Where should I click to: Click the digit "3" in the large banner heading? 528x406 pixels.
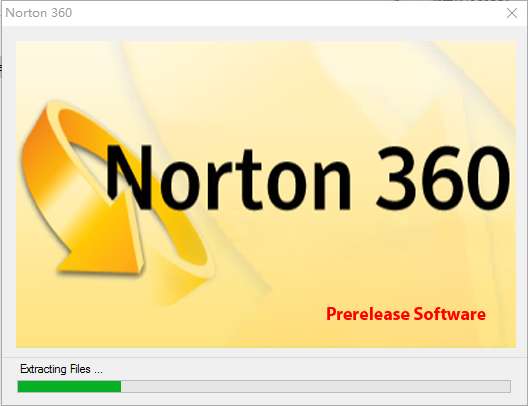[x=396, y=177]
